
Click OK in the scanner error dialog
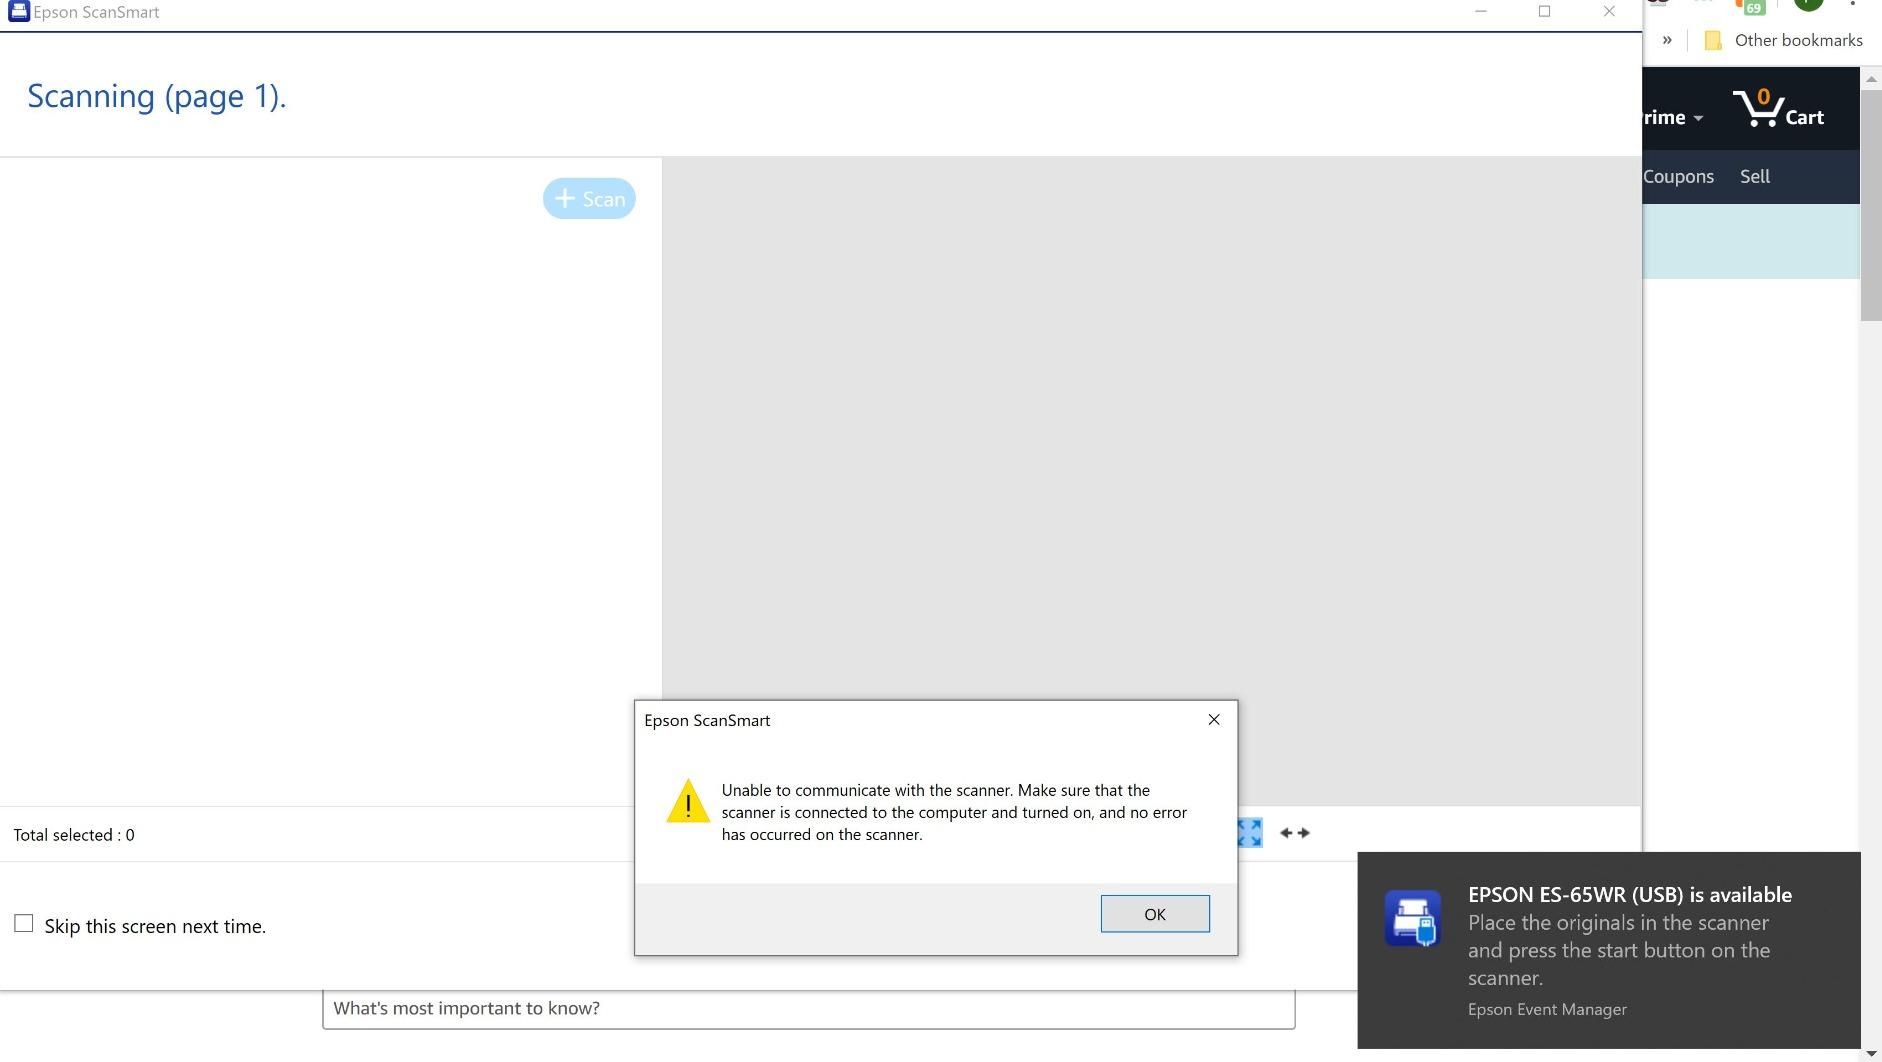click(x=1155, y=914)
